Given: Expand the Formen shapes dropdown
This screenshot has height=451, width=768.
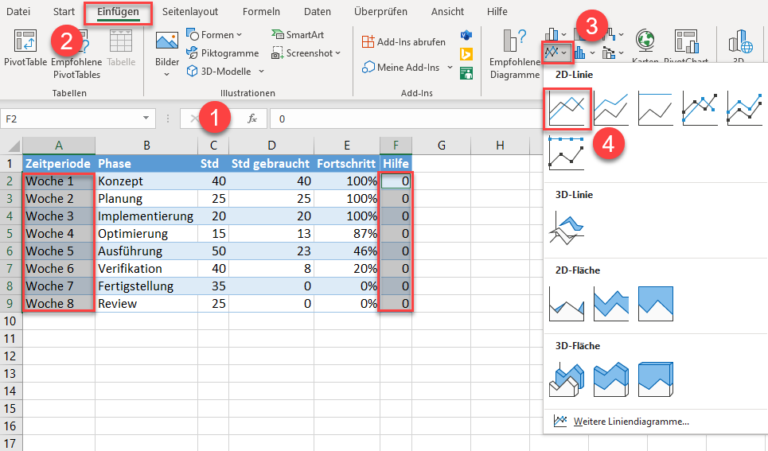Looking at the screenshot, I should [x=239, y=35].
